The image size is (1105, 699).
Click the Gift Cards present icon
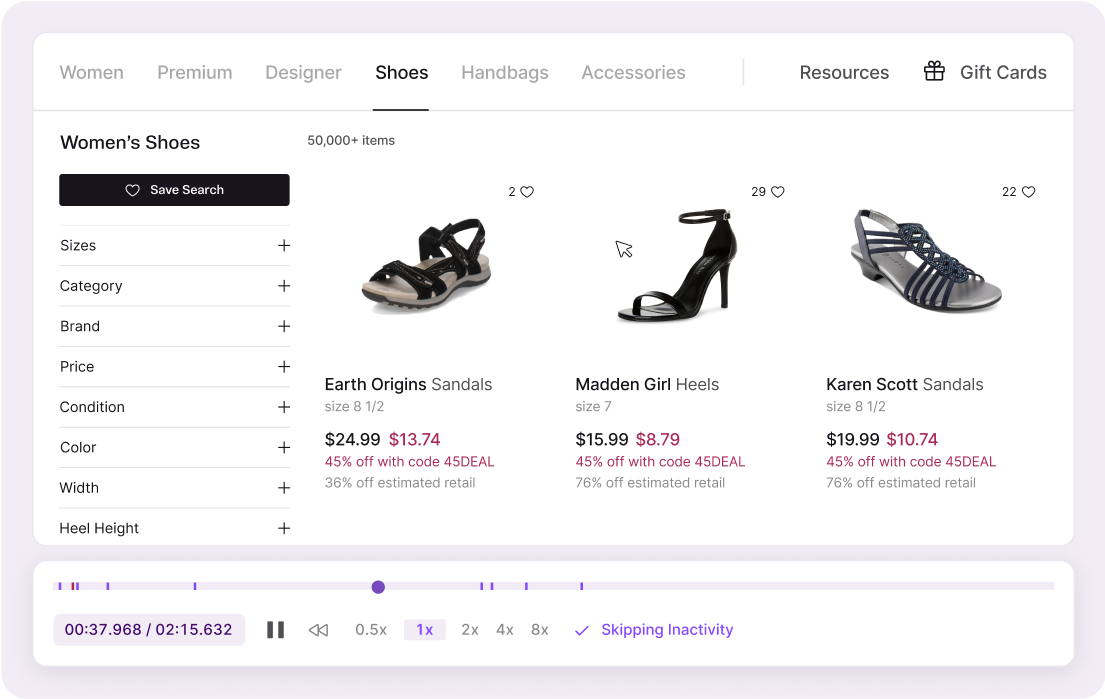934,72
